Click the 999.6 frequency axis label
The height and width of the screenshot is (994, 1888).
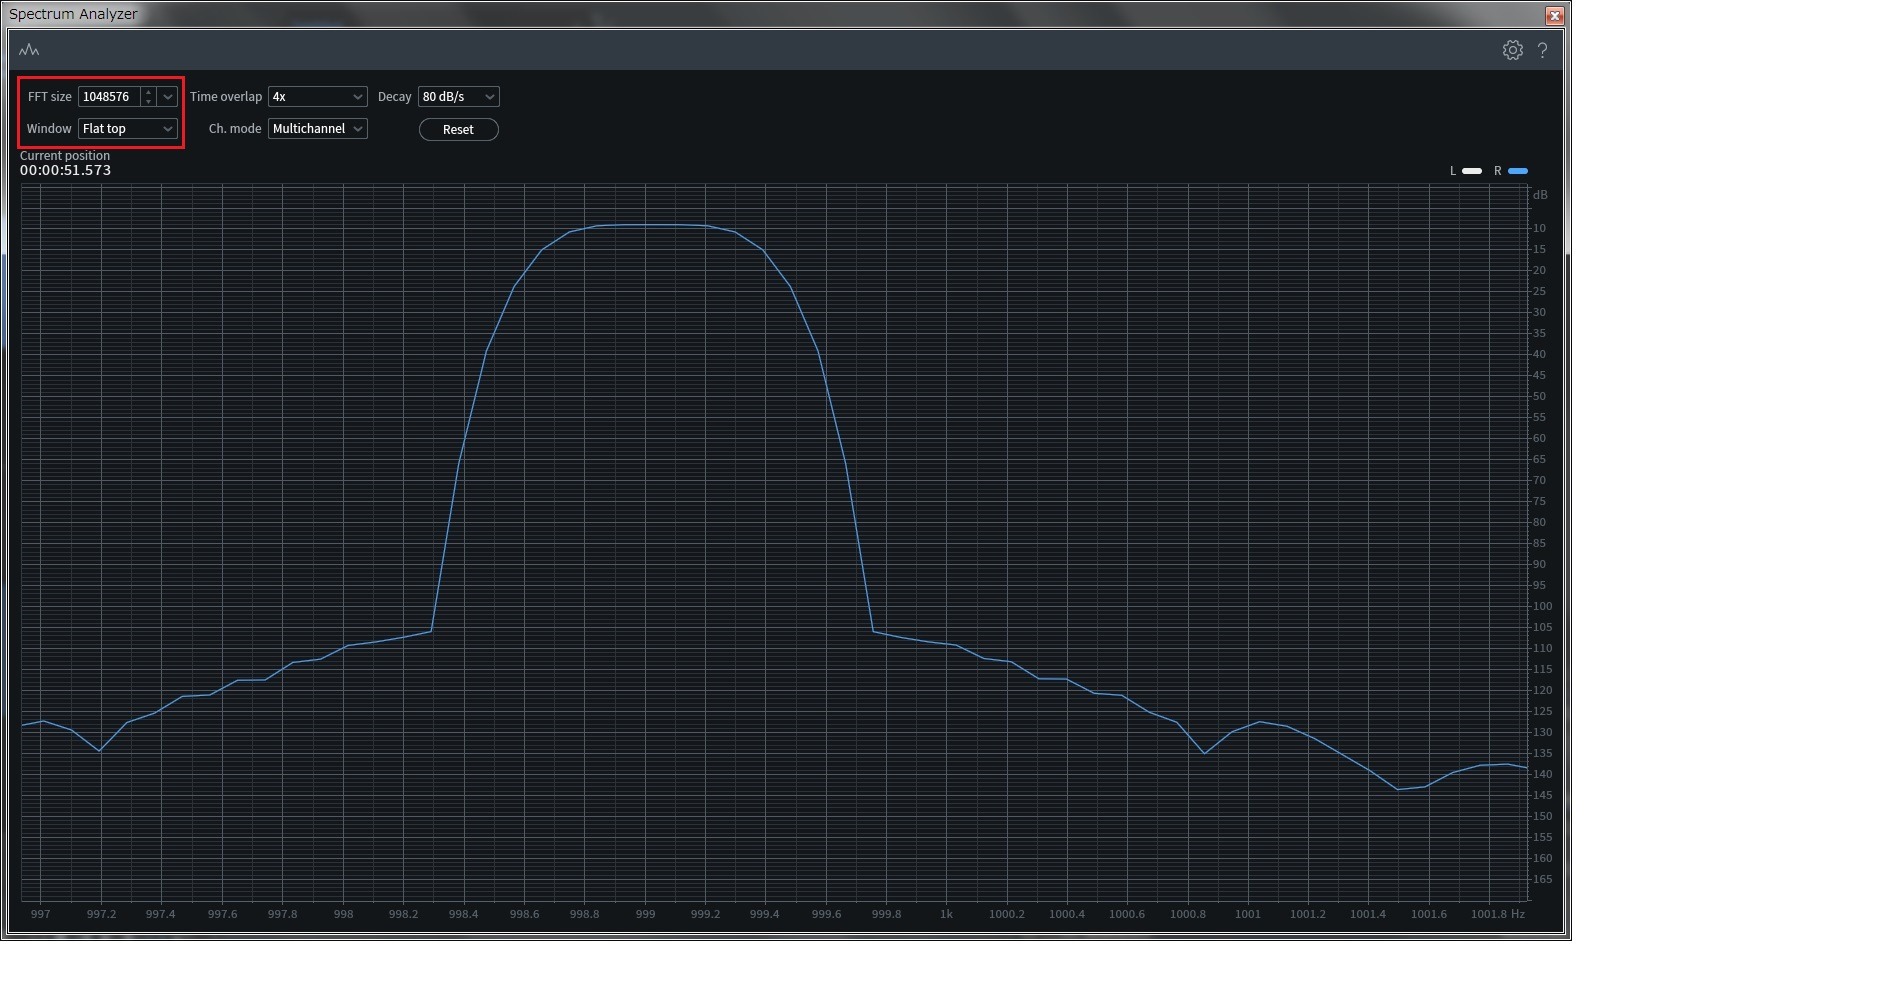point(826,914)
